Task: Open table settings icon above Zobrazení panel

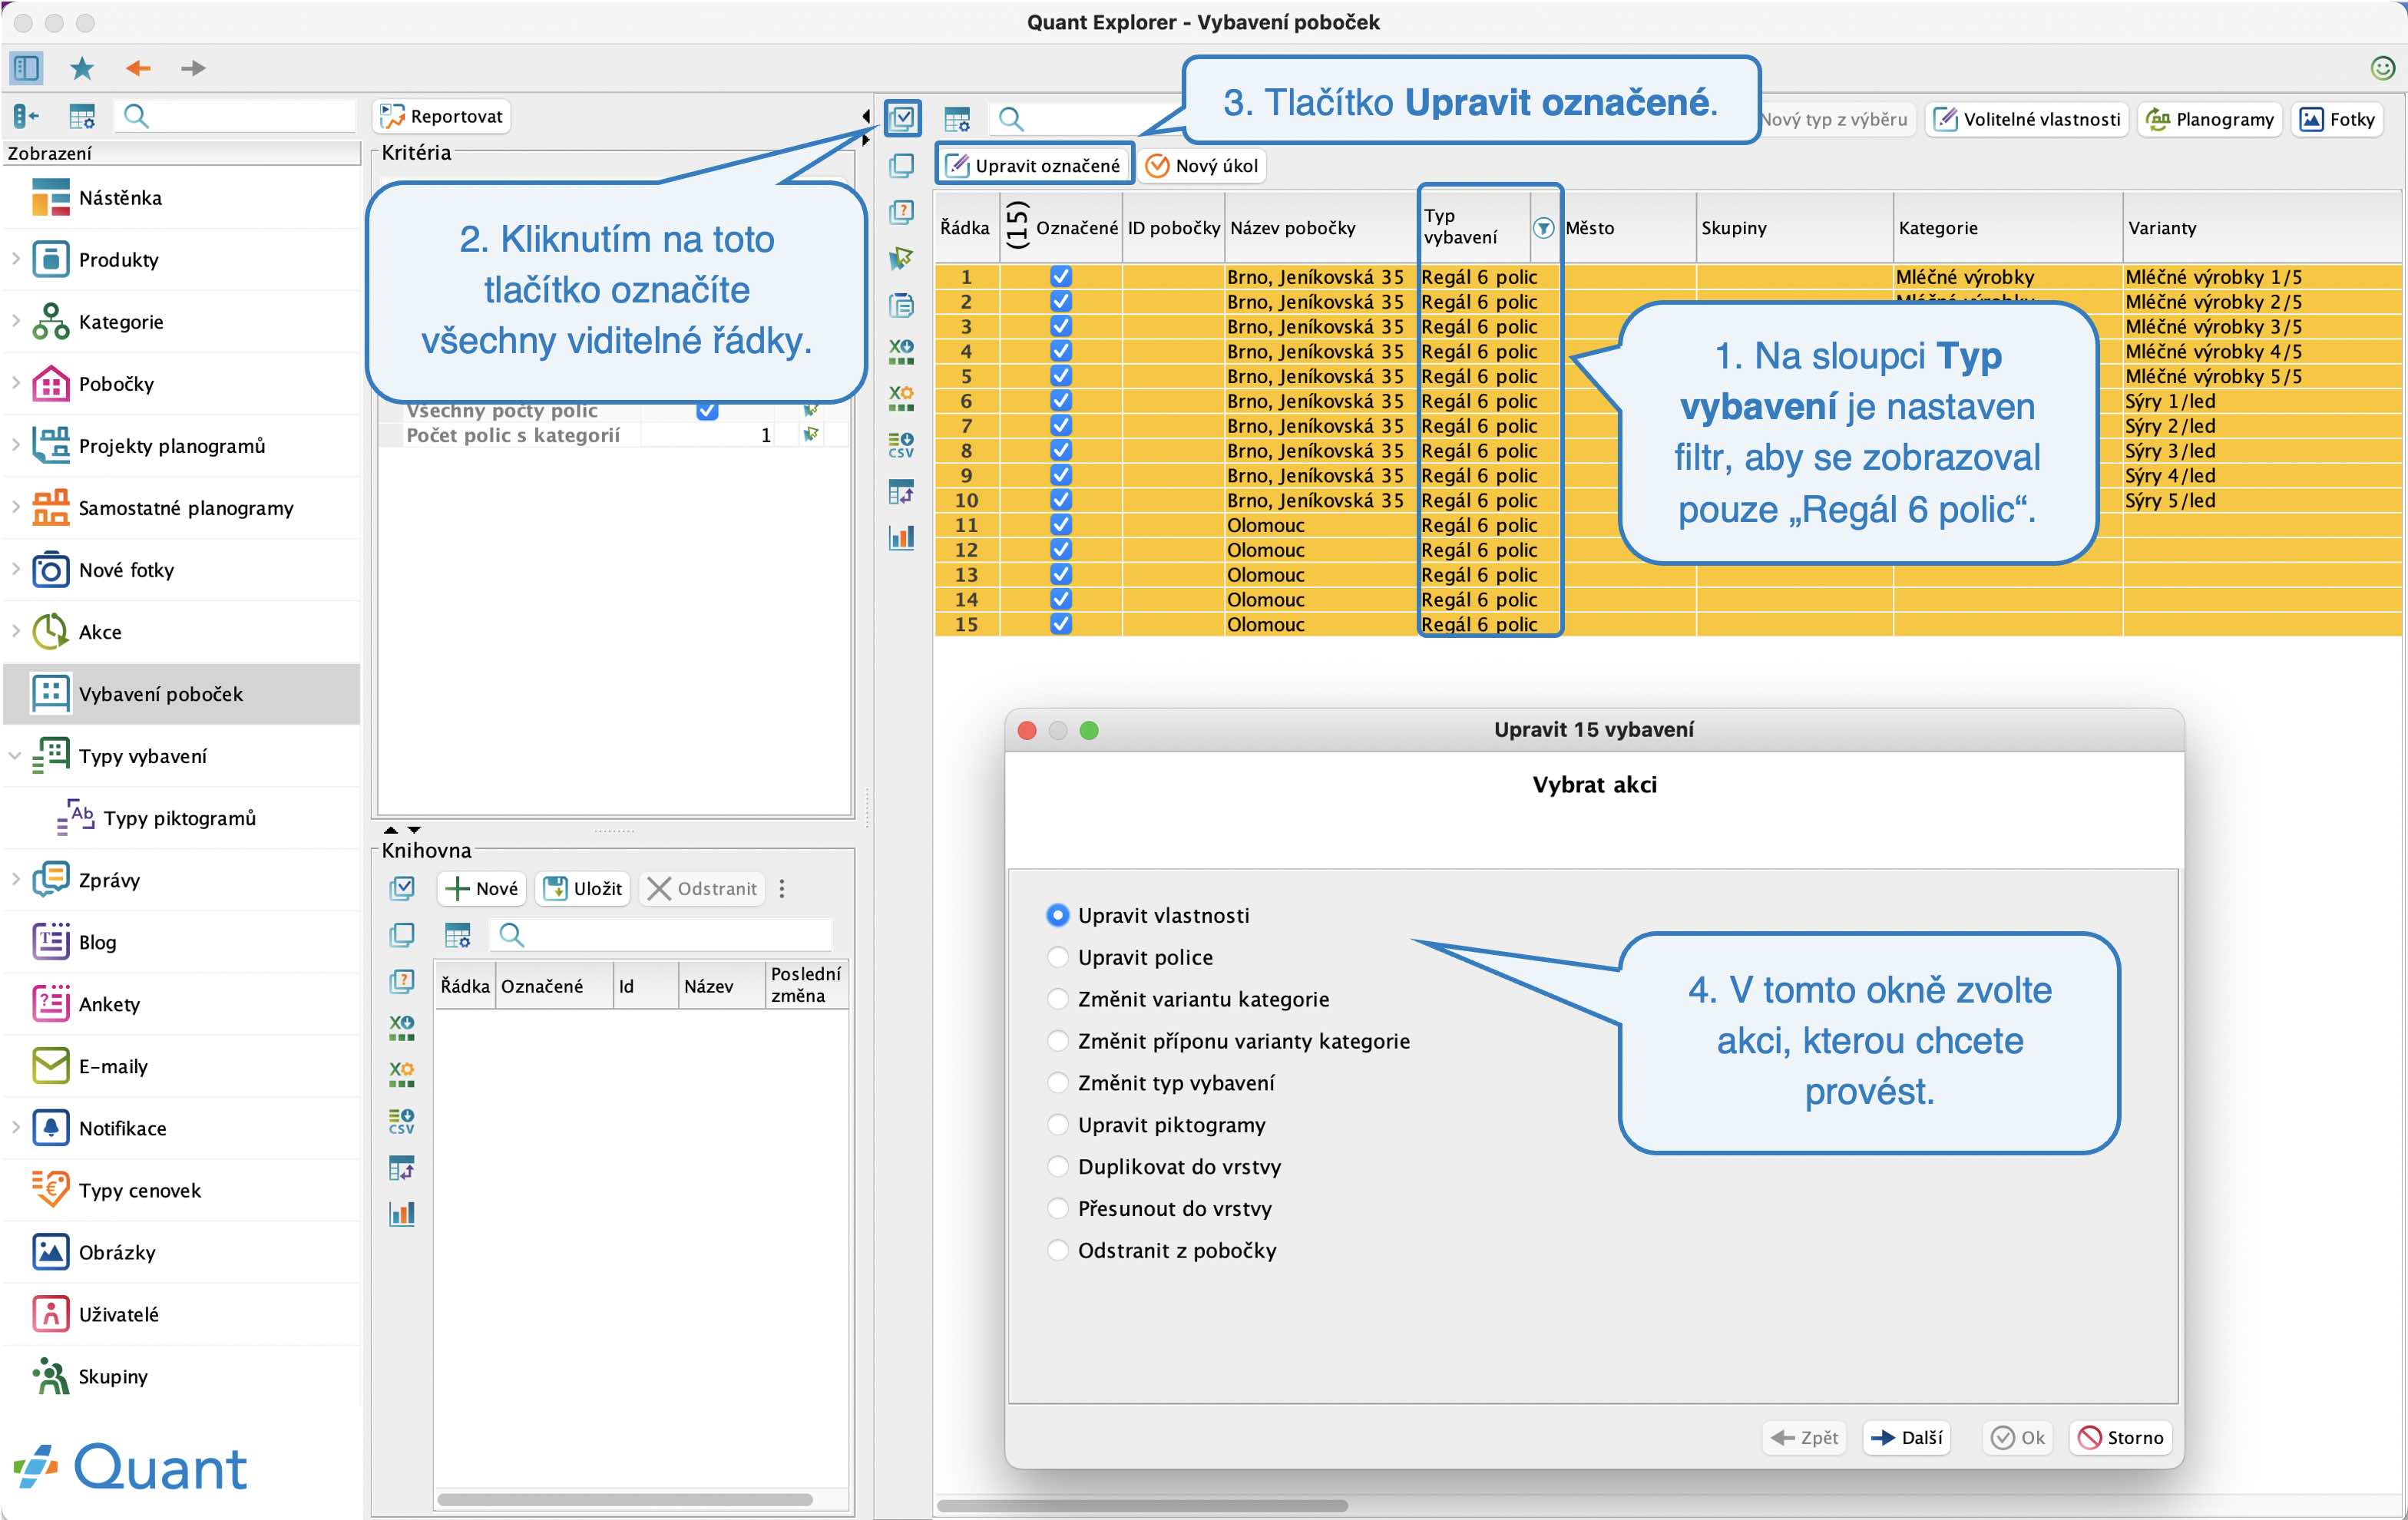Action: pyautogui.click(x=82, y=117)
